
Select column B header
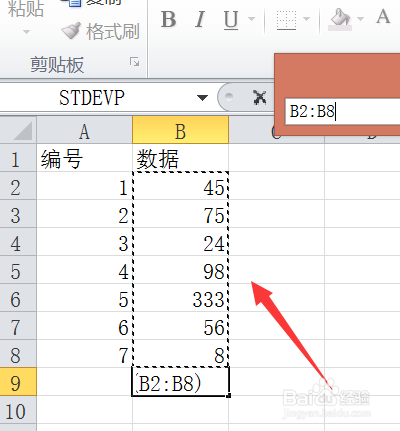(180, 131)
